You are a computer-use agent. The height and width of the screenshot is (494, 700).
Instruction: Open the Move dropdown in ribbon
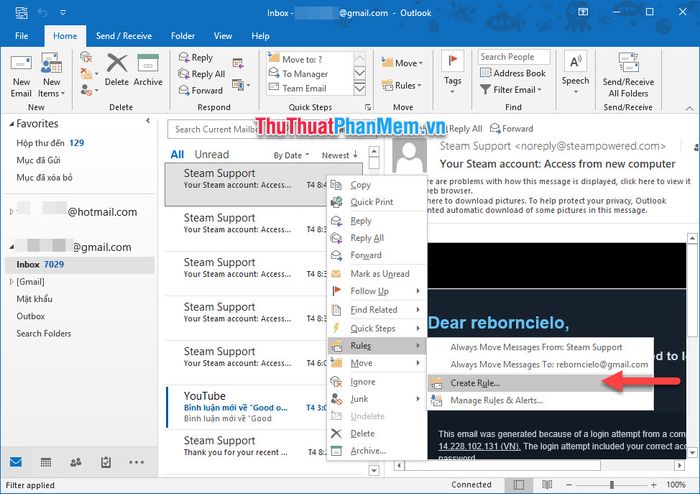click(x=402, y=63)
